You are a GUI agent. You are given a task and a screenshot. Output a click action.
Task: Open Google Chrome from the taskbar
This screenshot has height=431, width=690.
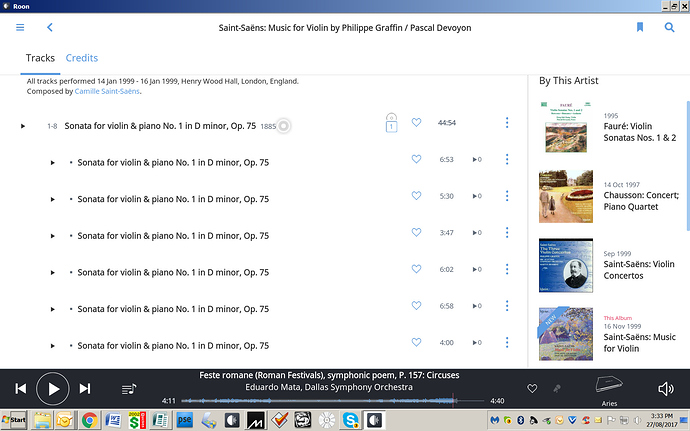tap(89, 420)
